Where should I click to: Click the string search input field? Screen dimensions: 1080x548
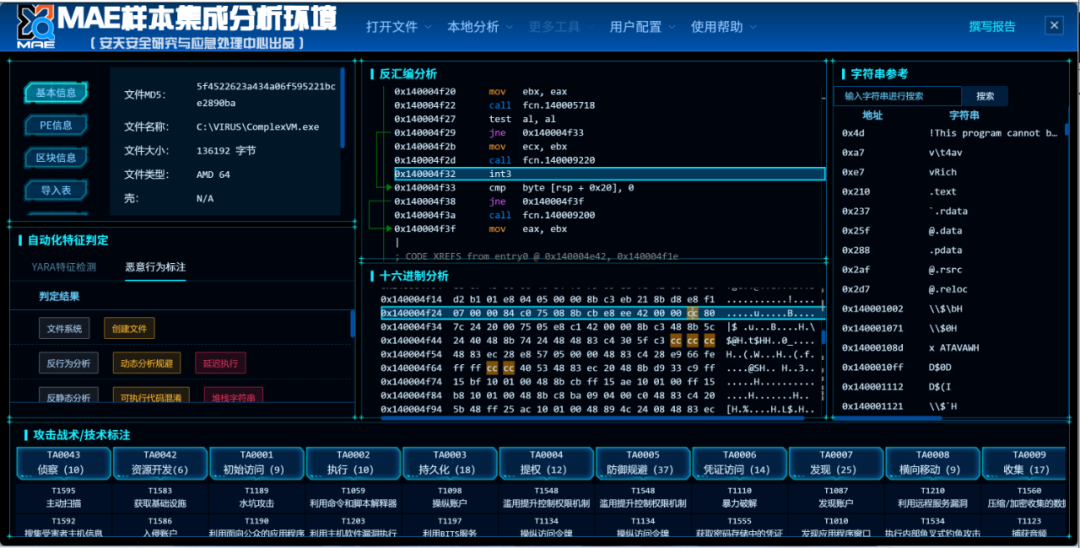coord(896,96)
